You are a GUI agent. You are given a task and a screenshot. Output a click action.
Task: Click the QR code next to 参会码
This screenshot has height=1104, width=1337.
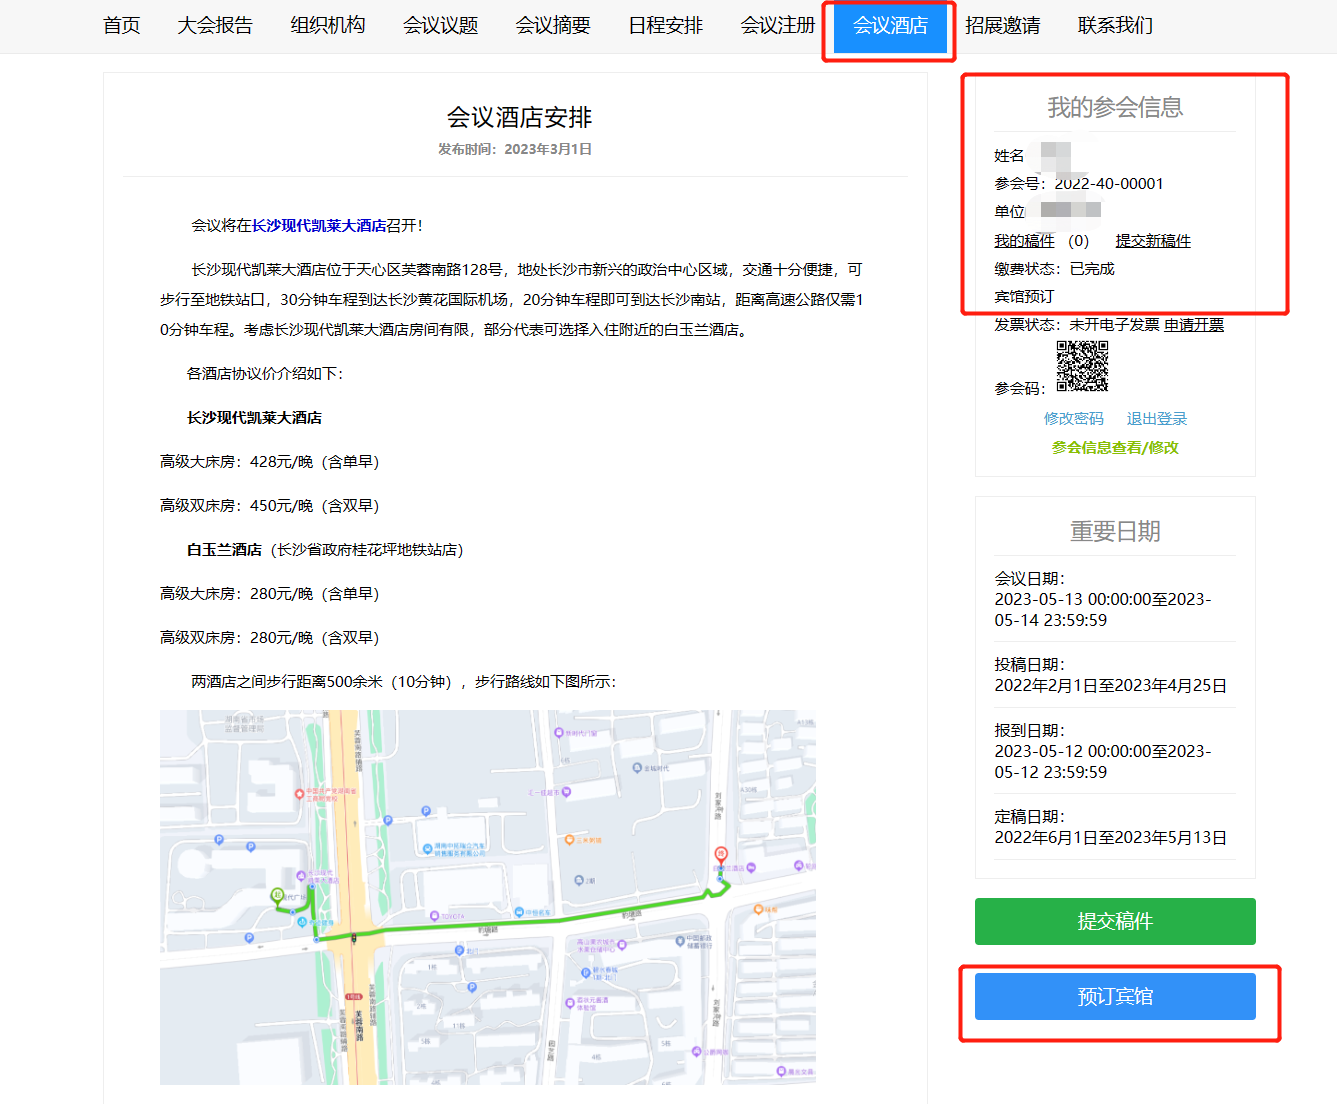[1082, 366]
